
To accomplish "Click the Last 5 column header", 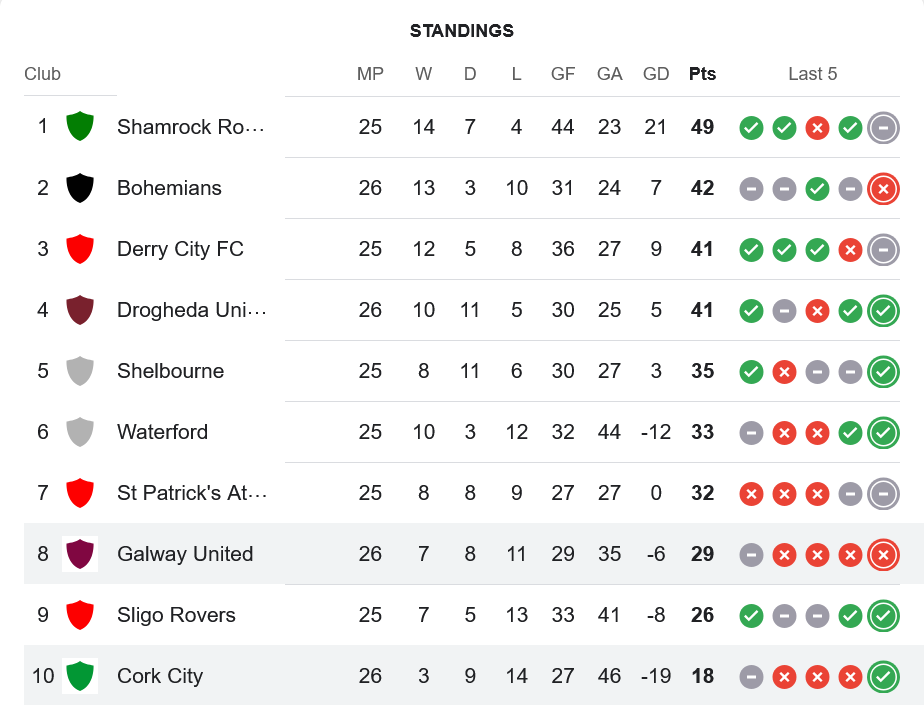I will [x=812, y=74].
